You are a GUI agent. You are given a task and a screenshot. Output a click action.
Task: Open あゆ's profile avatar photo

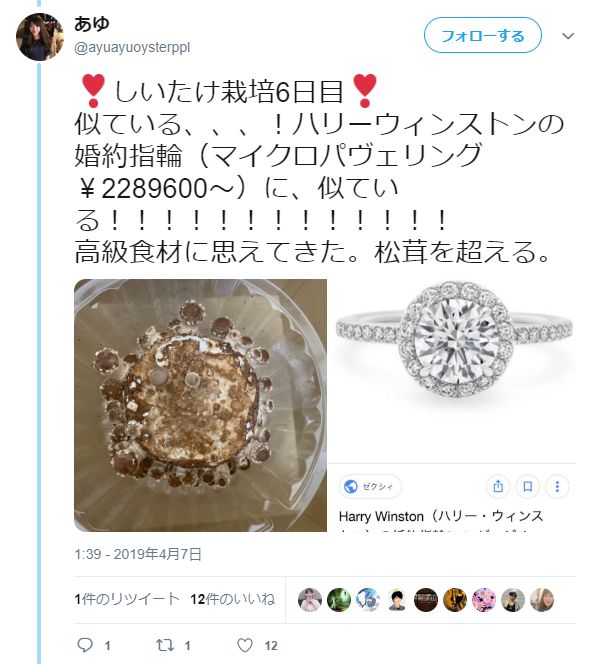[39, 37]
